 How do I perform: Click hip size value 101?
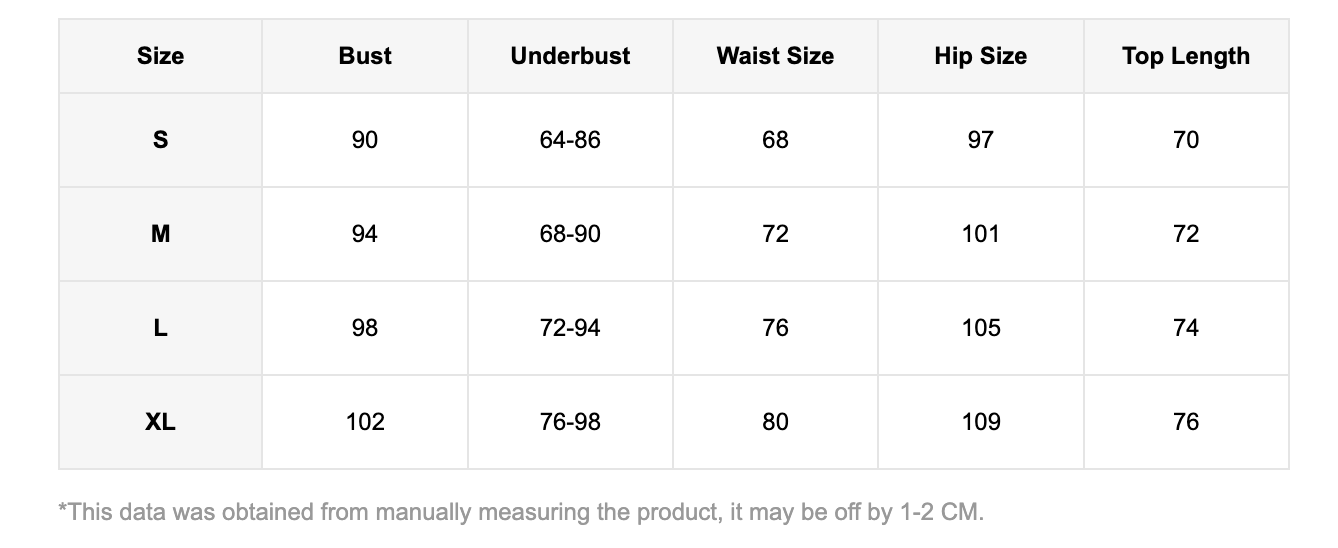[980, 234]
